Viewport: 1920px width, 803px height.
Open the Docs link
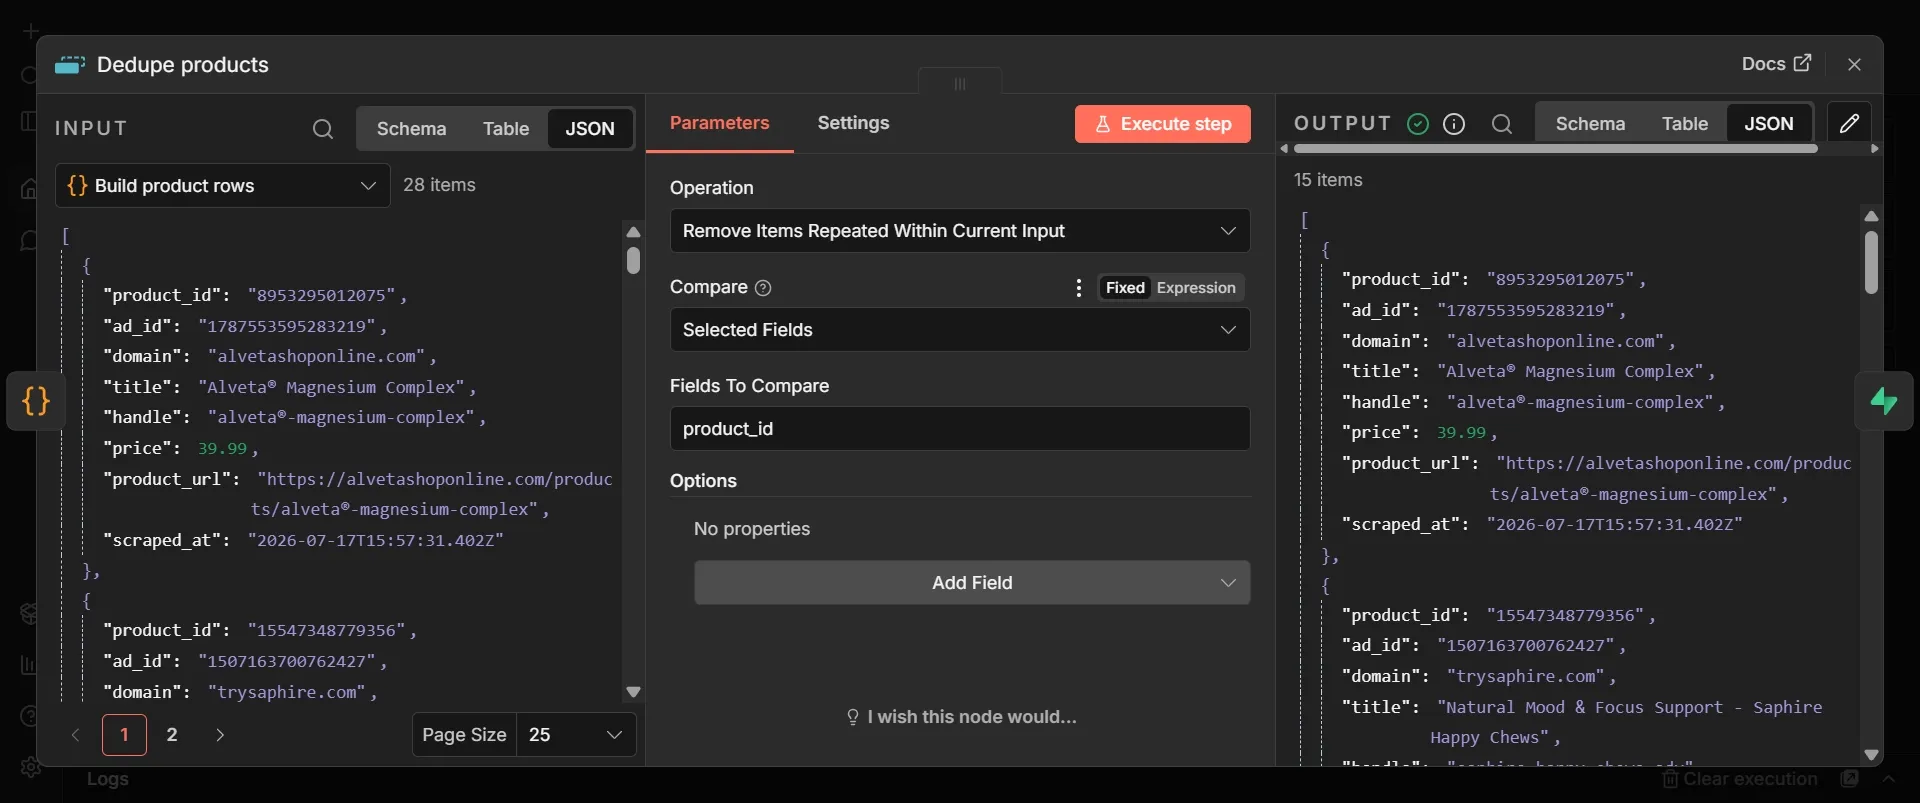point(1776,64)
